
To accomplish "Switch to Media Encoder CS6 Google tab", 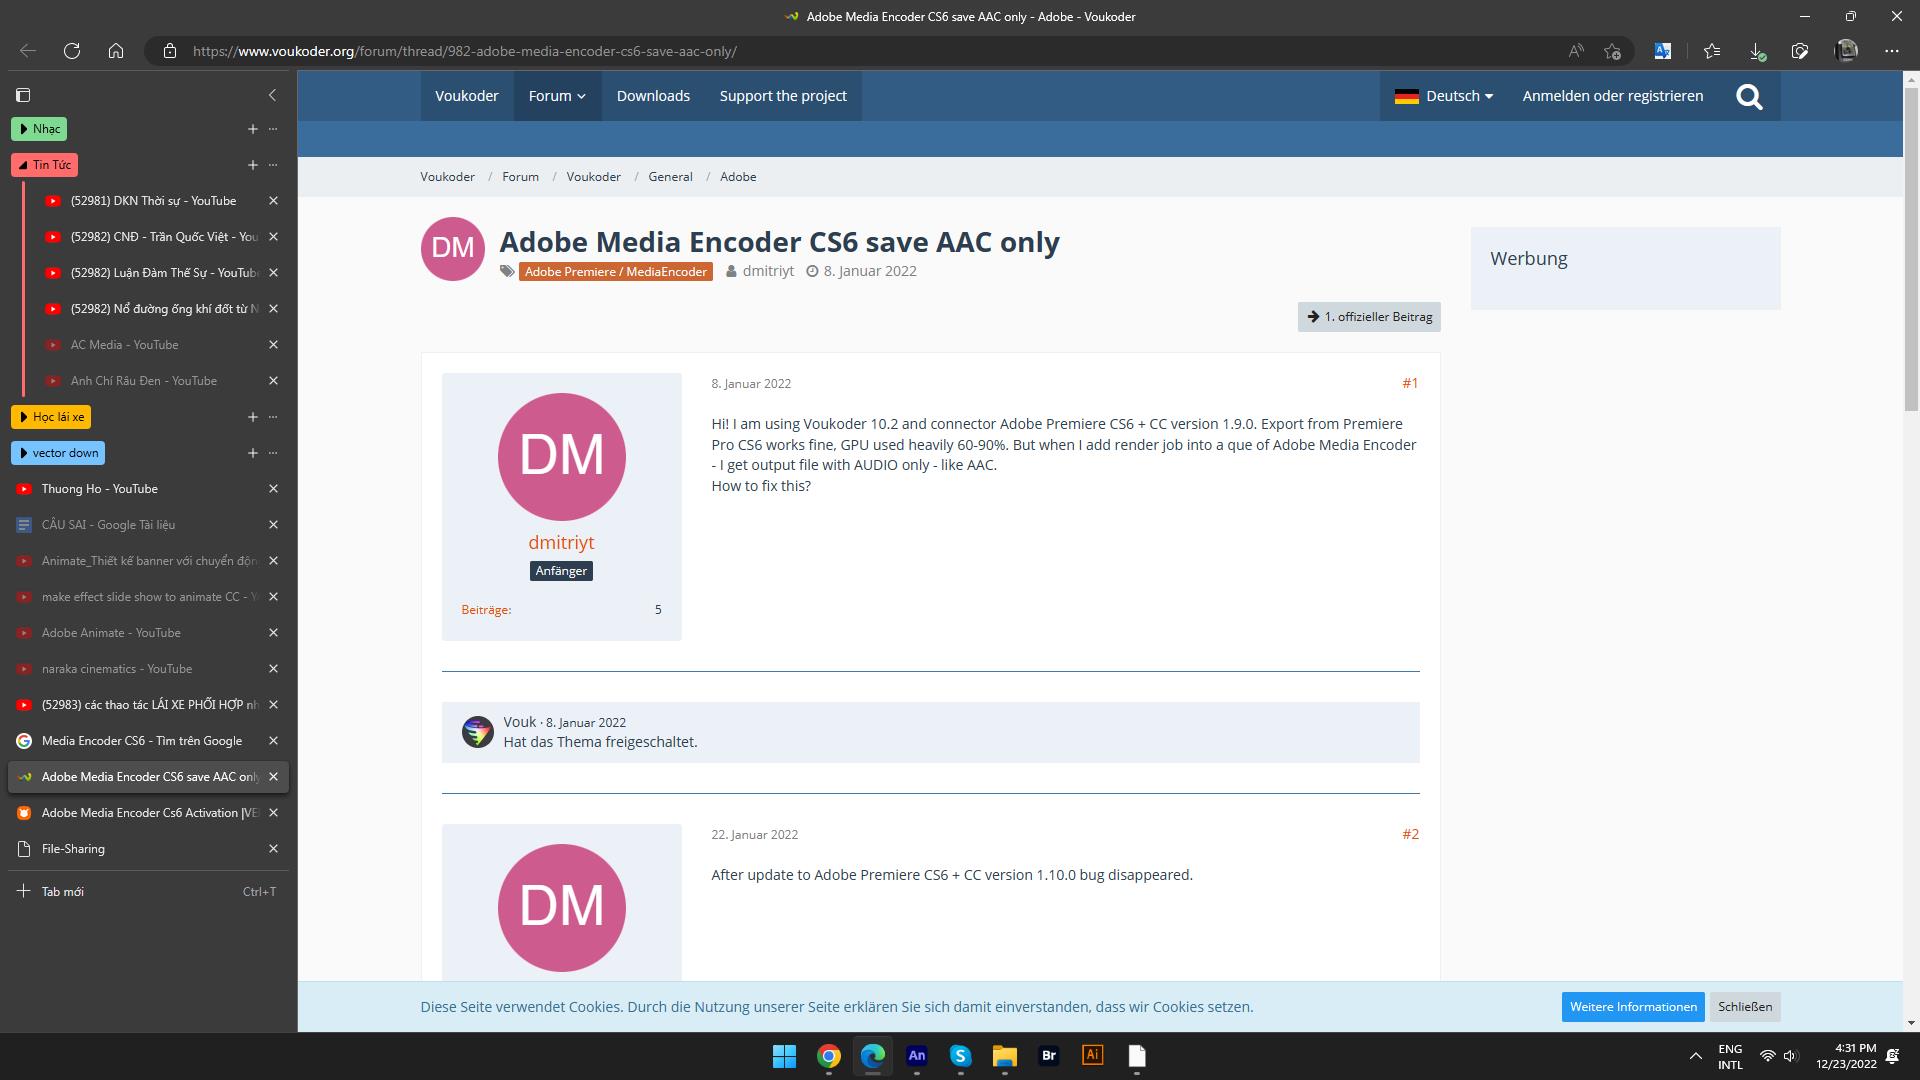I will point(141,741).
